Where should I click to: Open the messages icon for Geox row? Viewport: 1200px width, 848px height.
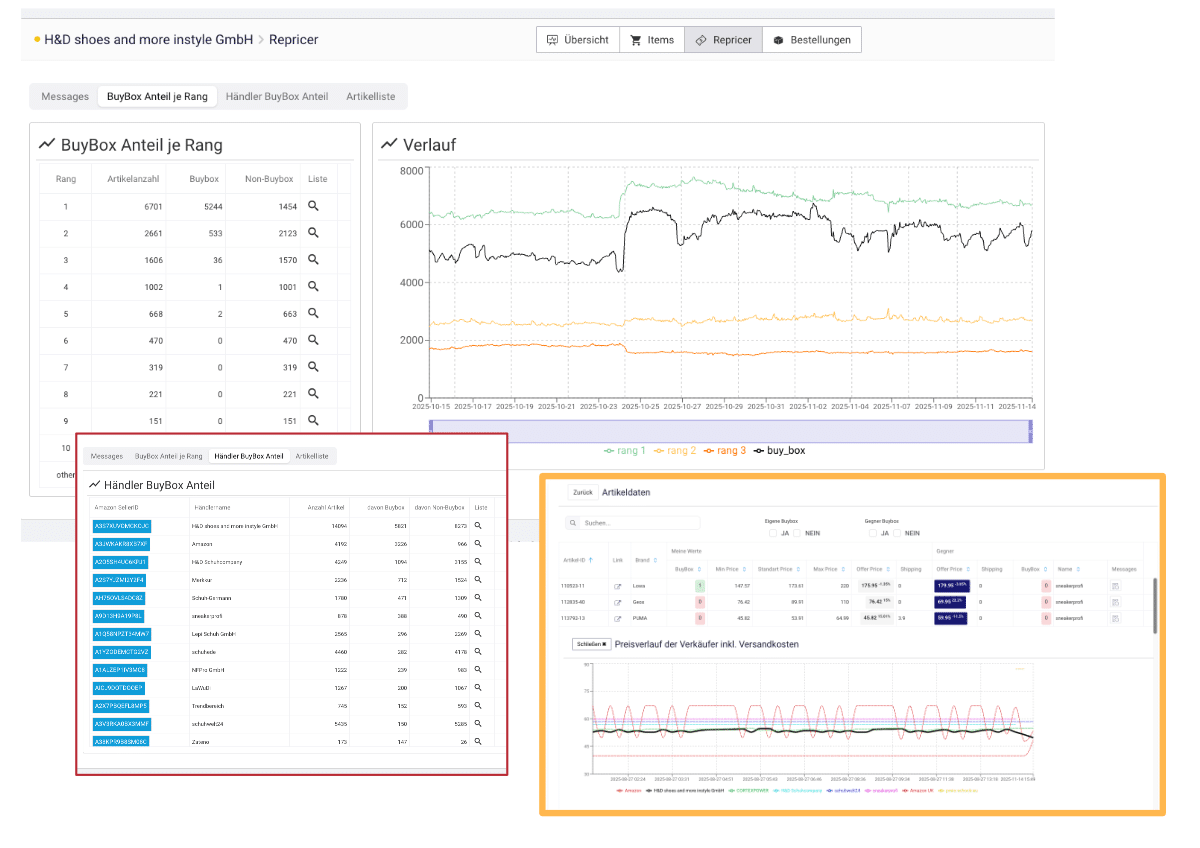pyautogui.click(x=1115, y=602)
